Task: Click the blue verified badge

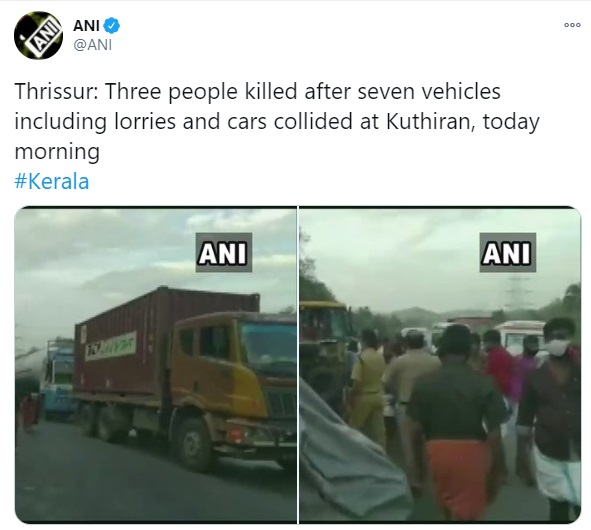Action: [112, 26]
